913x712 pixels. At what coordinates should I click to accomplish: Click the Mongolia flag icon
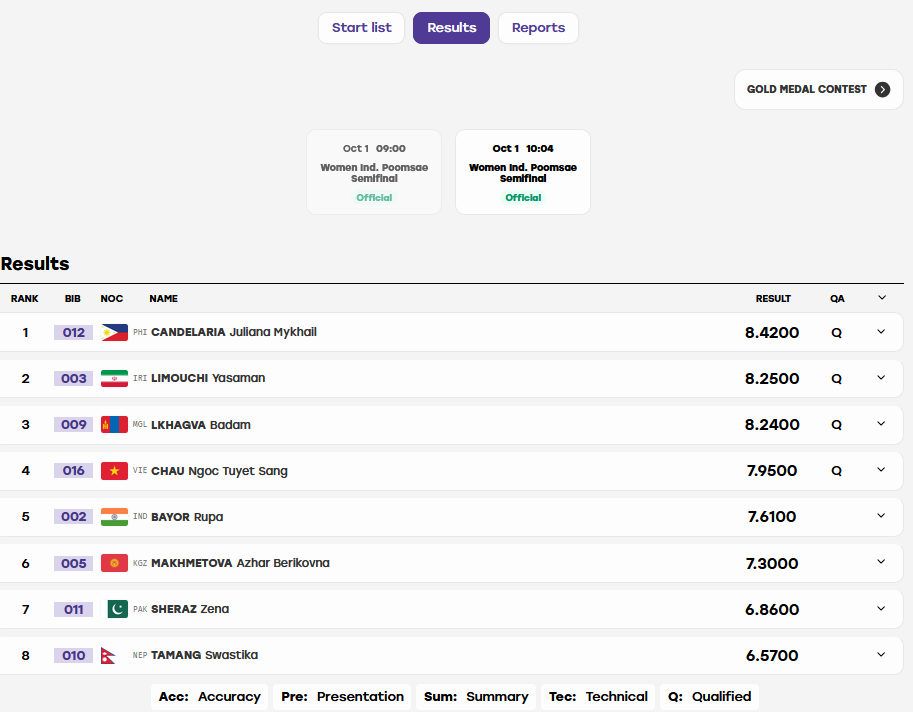click(x=114, y=424)
